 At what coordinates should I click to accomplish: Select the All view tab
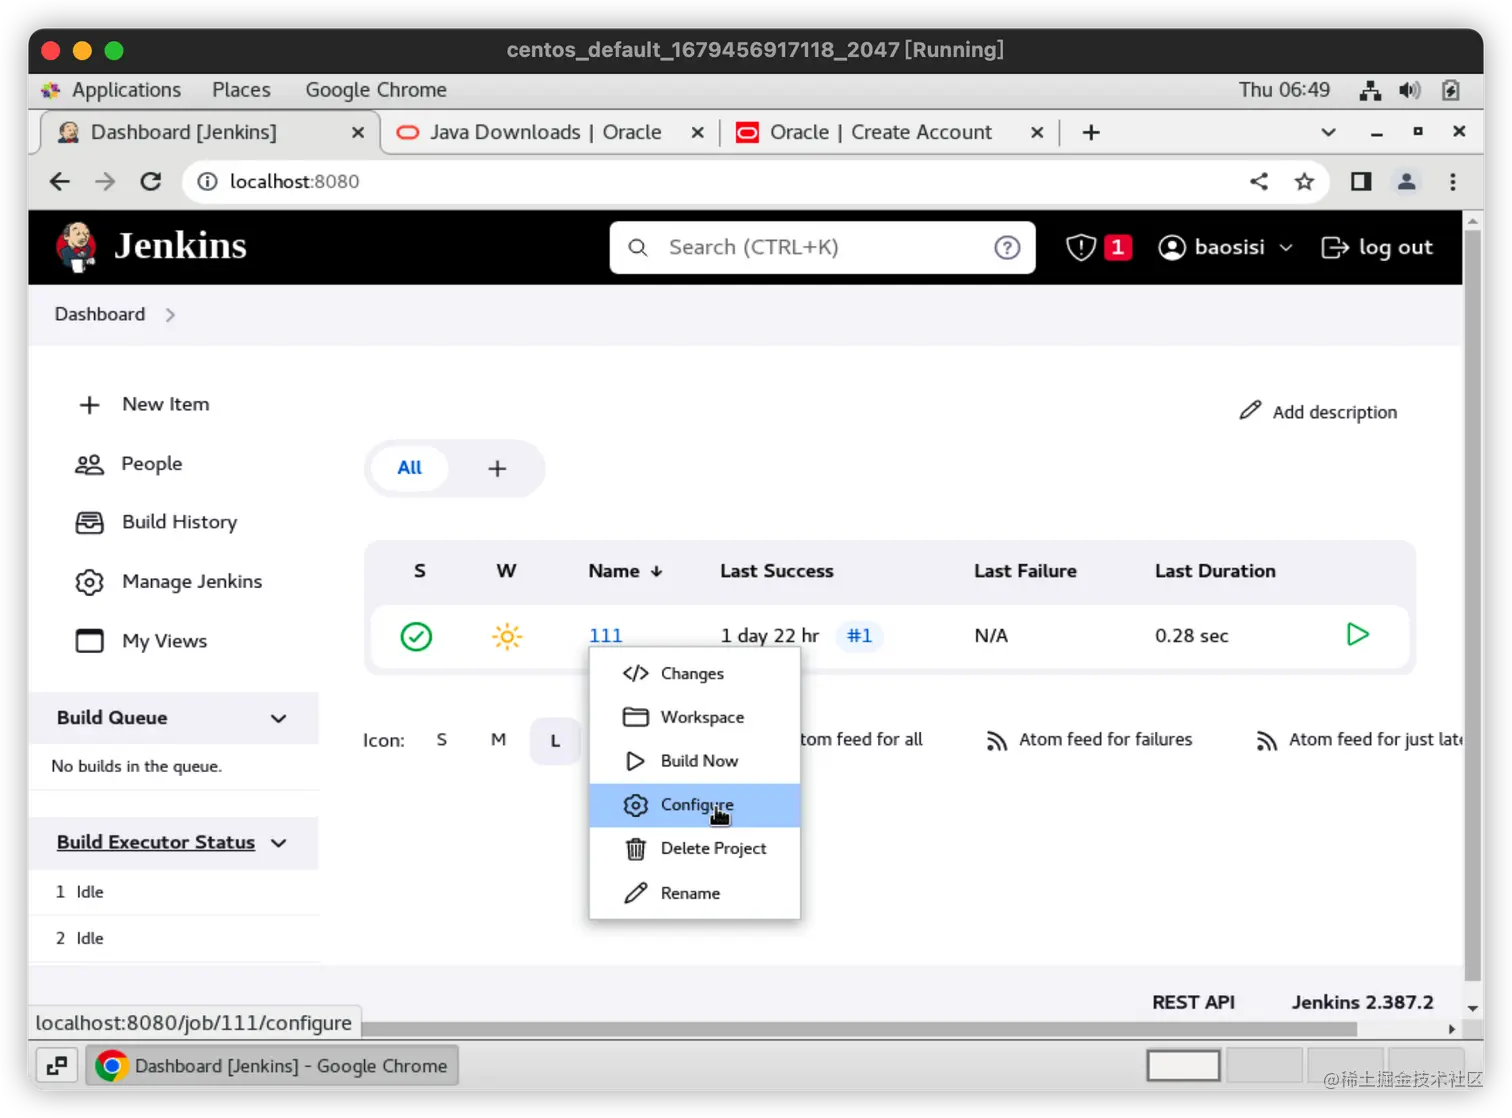[410, 468]
